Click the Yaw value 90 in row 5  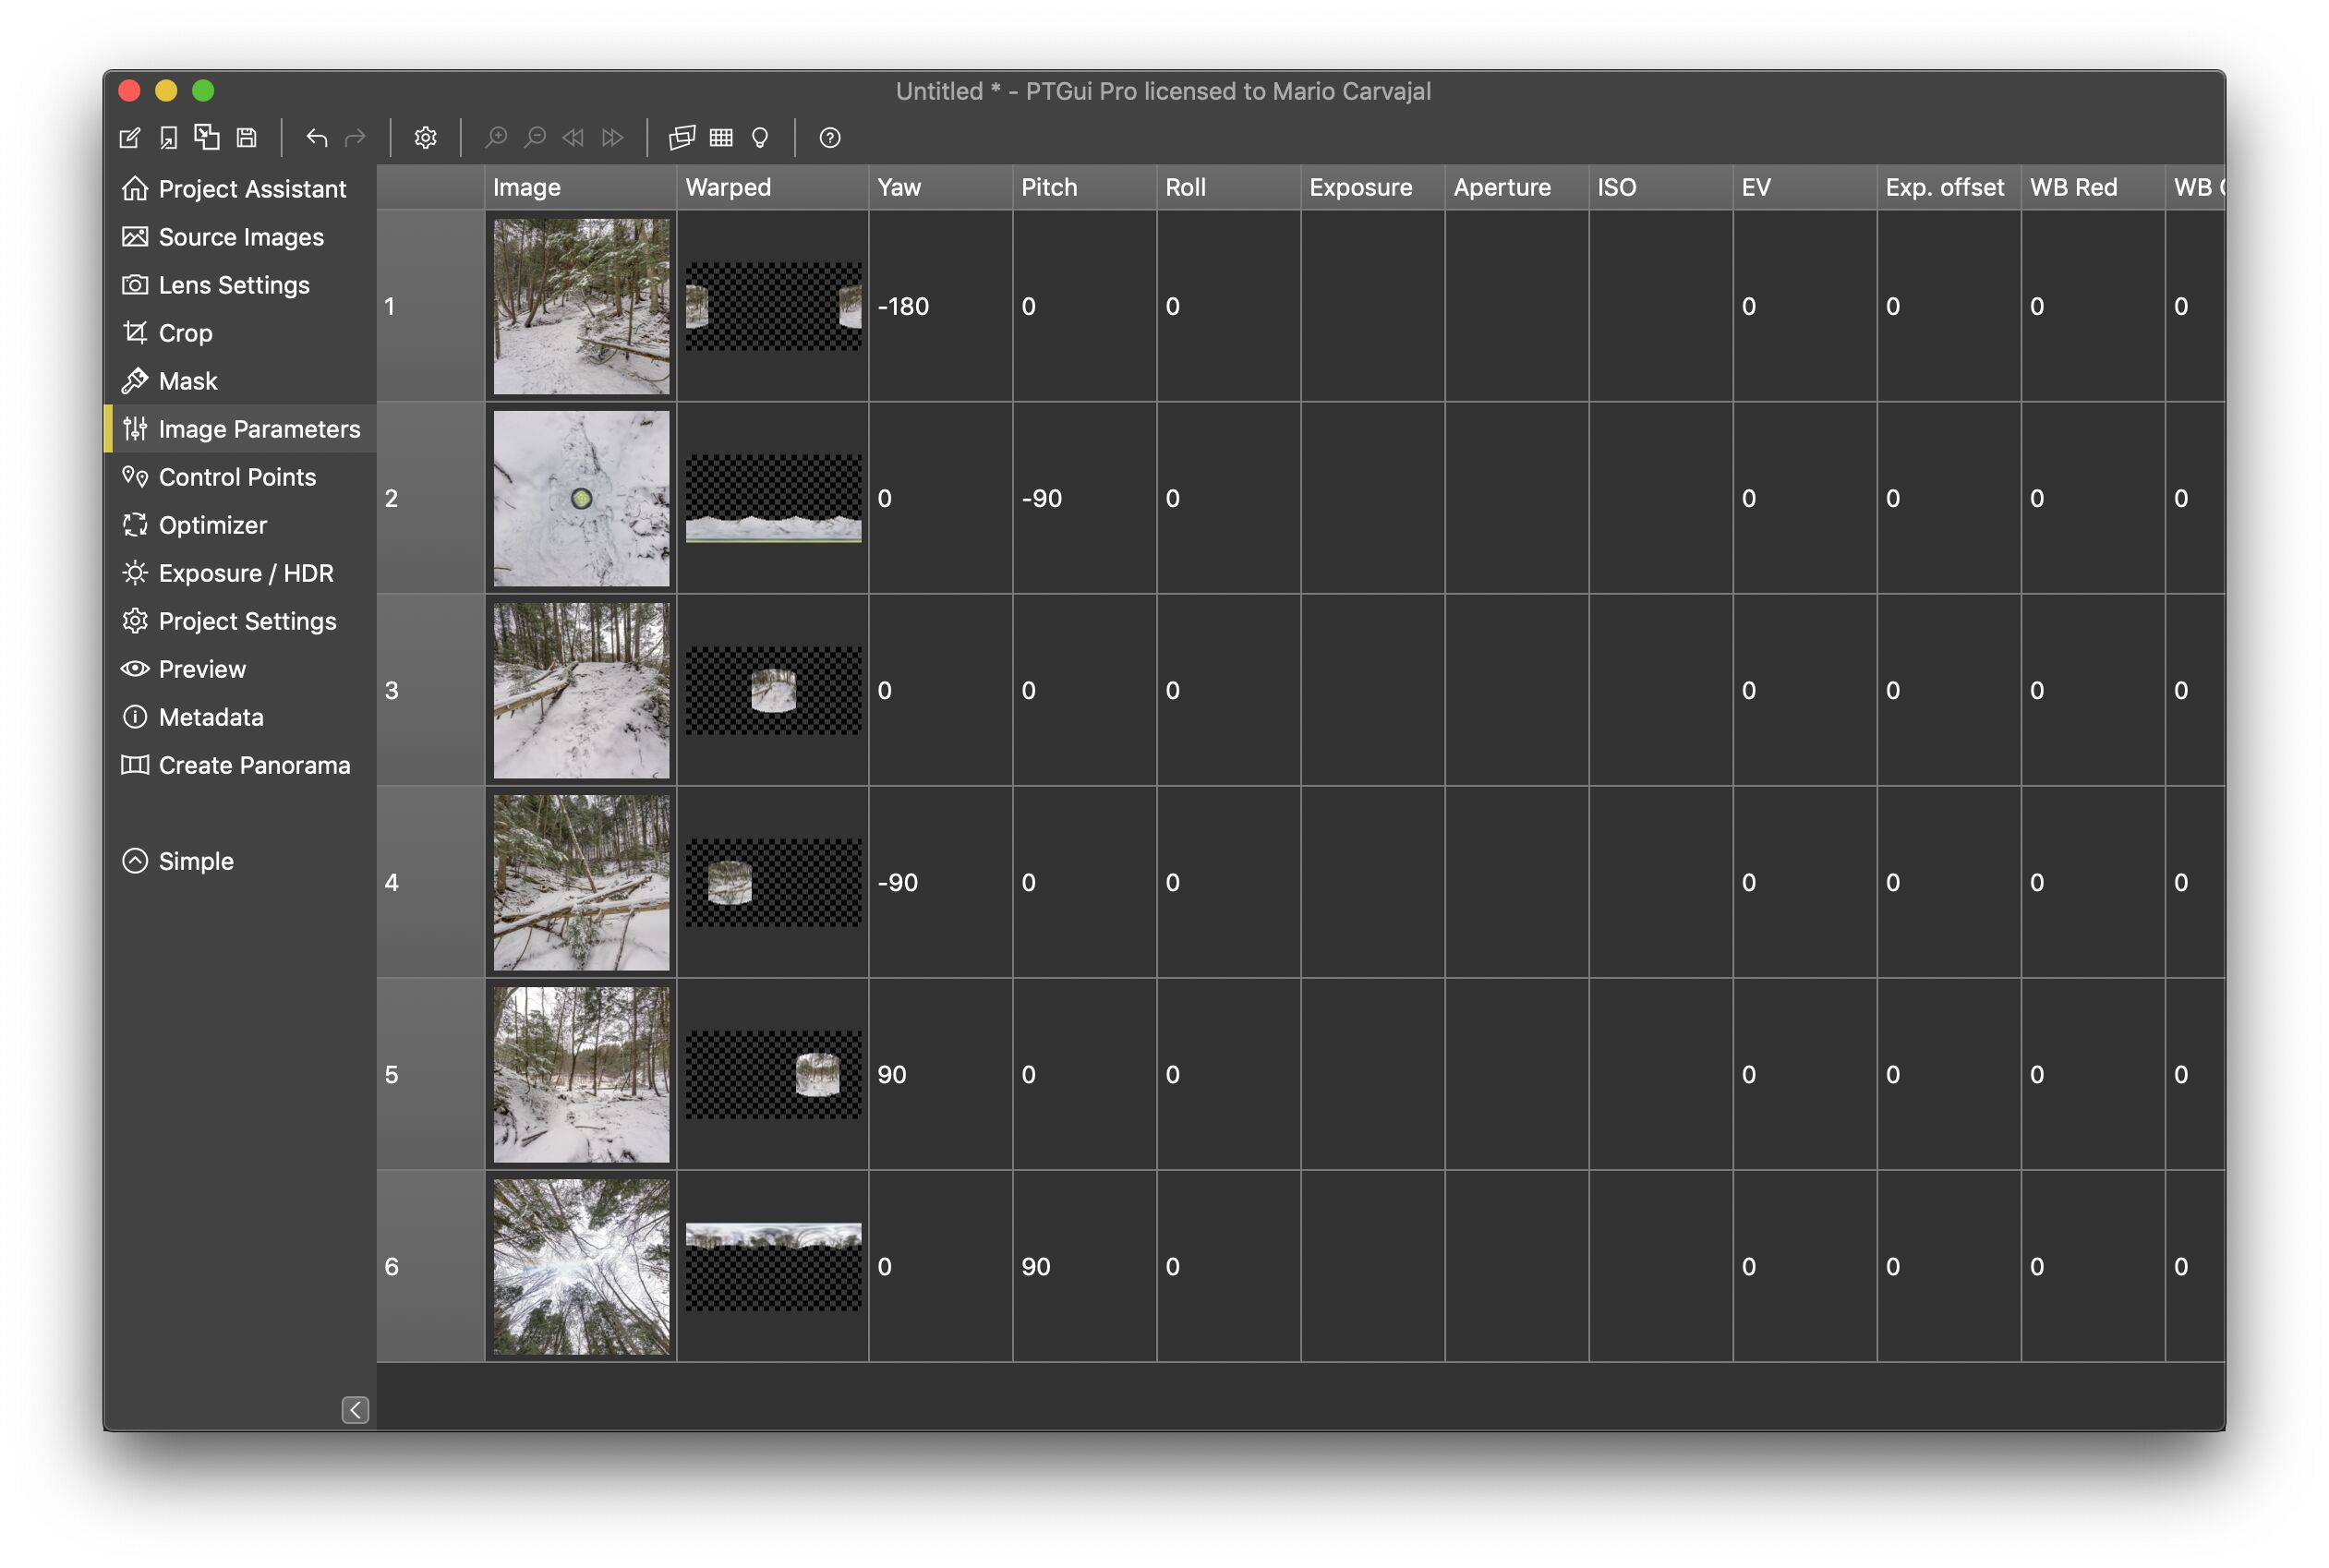pyautogui.click(x=891, y=1074)
